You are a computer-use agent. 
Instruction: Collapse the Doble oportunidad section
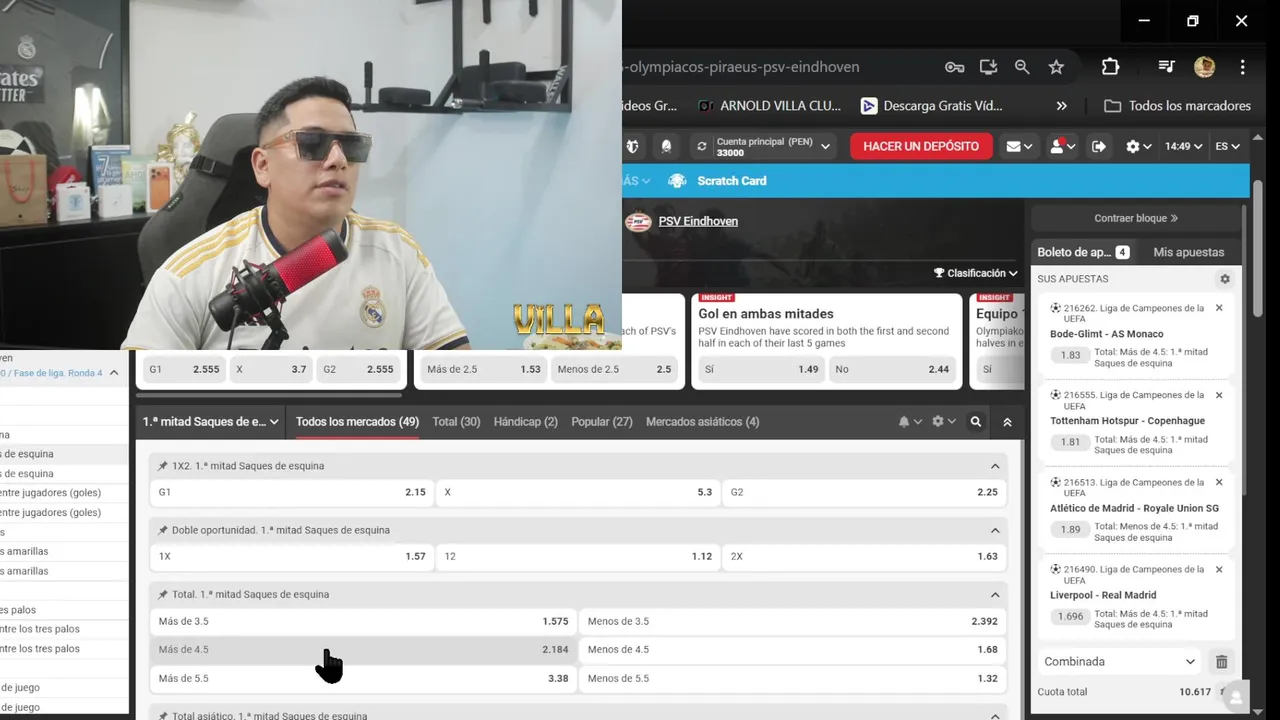click(995, 530)
